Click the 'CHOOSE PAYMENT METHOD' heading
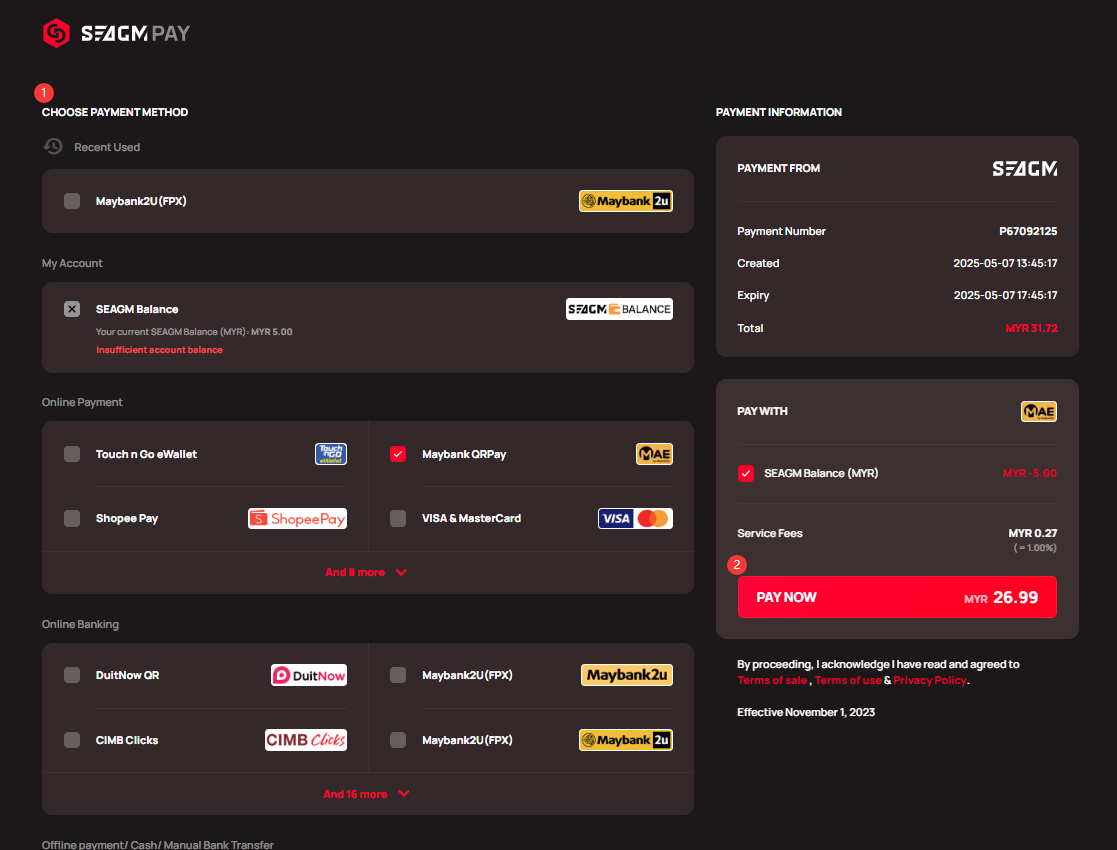 click(115, 113)
